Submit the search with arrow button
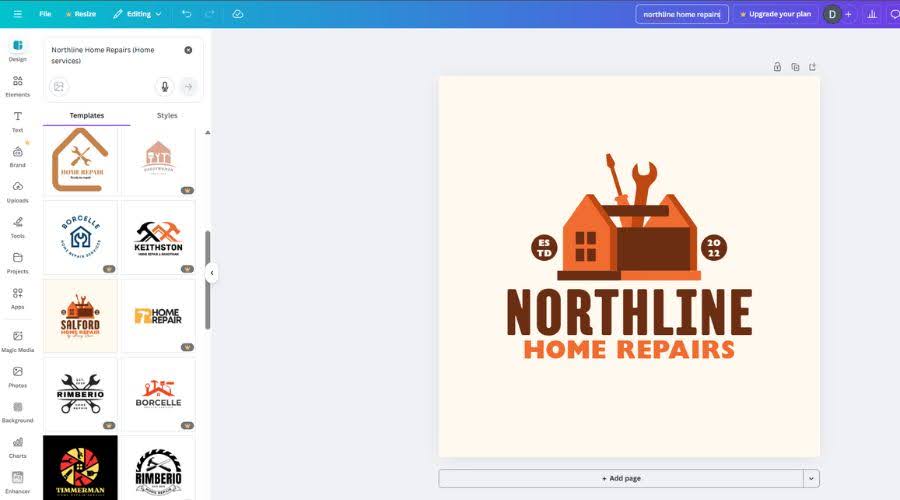This screenshot has width=900, height=500. click(188, 87)
